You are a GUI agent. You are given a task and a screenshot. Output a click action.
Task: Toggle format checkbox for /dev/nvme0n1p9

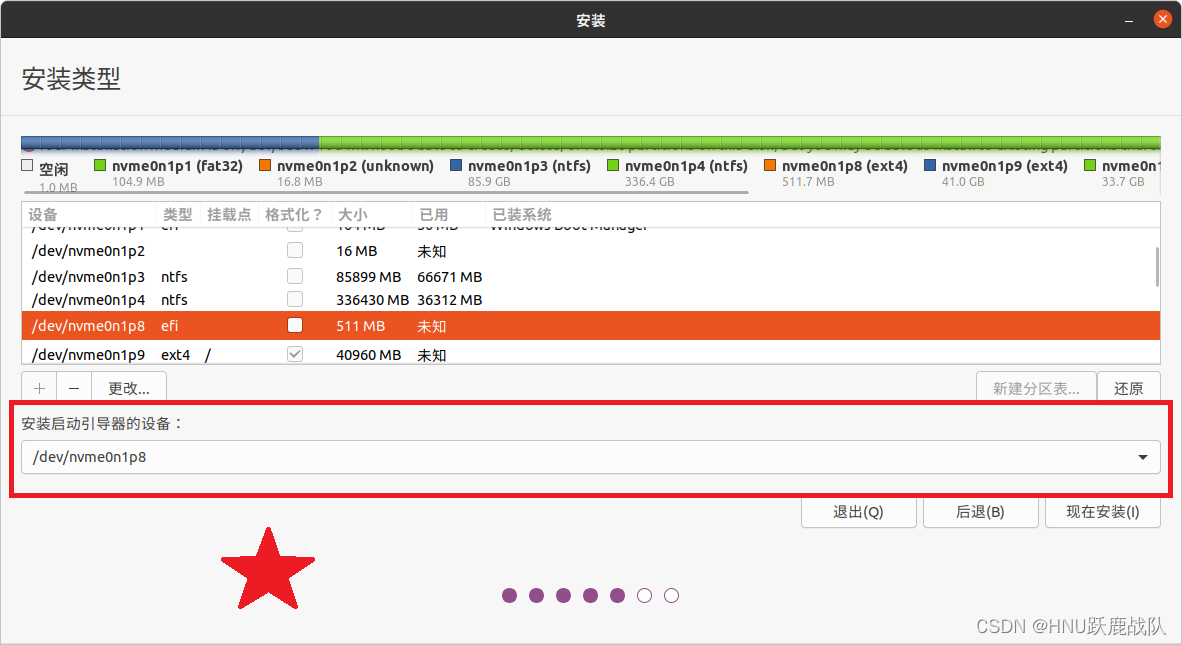(295, 354)
